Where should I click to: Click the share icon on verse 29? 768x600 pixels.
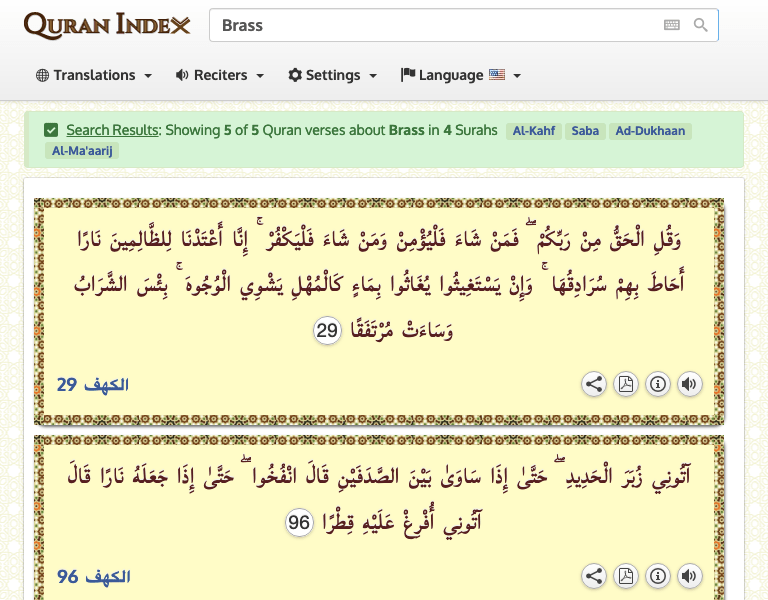tap(593, 384)
